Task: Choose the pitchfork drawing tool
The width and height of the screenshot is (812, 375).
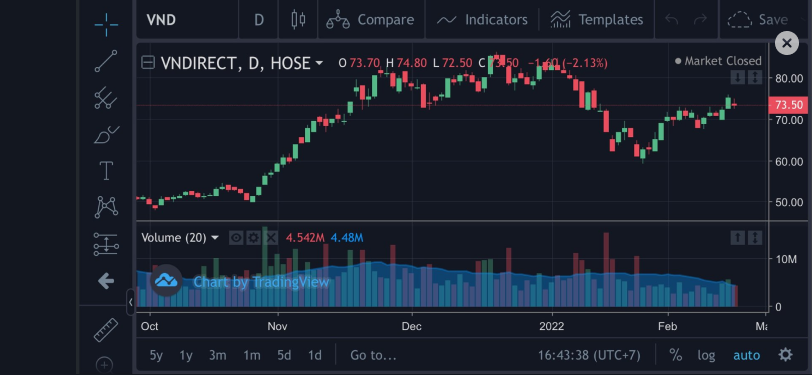Action: pyautogui.click(x=106, y=97)
